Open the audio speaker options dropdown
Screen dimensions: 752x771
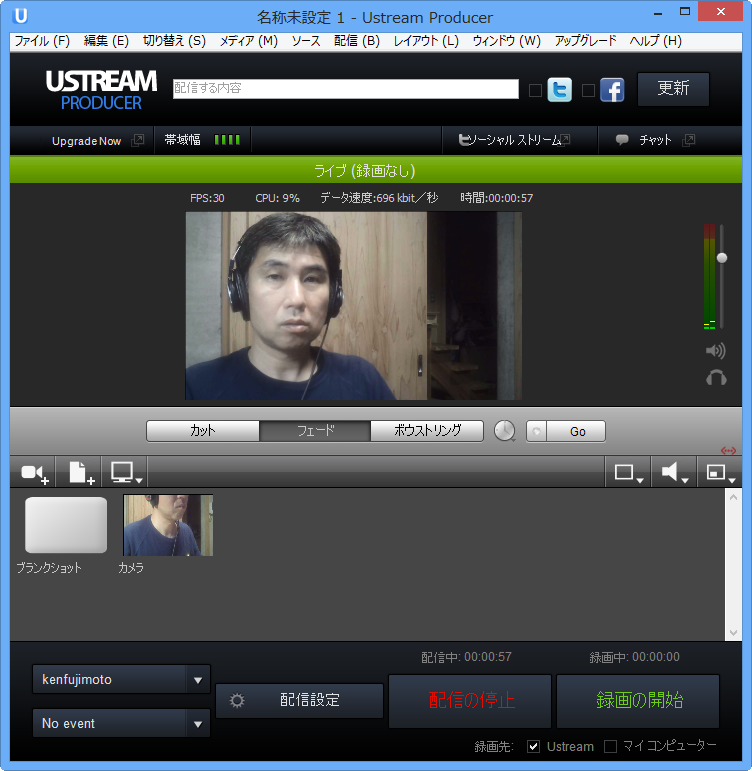point(674,474)
